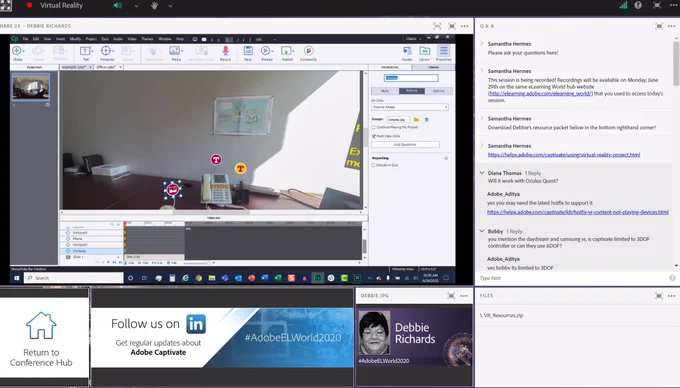Open the Themes menu in Captivate

[147, 39]
